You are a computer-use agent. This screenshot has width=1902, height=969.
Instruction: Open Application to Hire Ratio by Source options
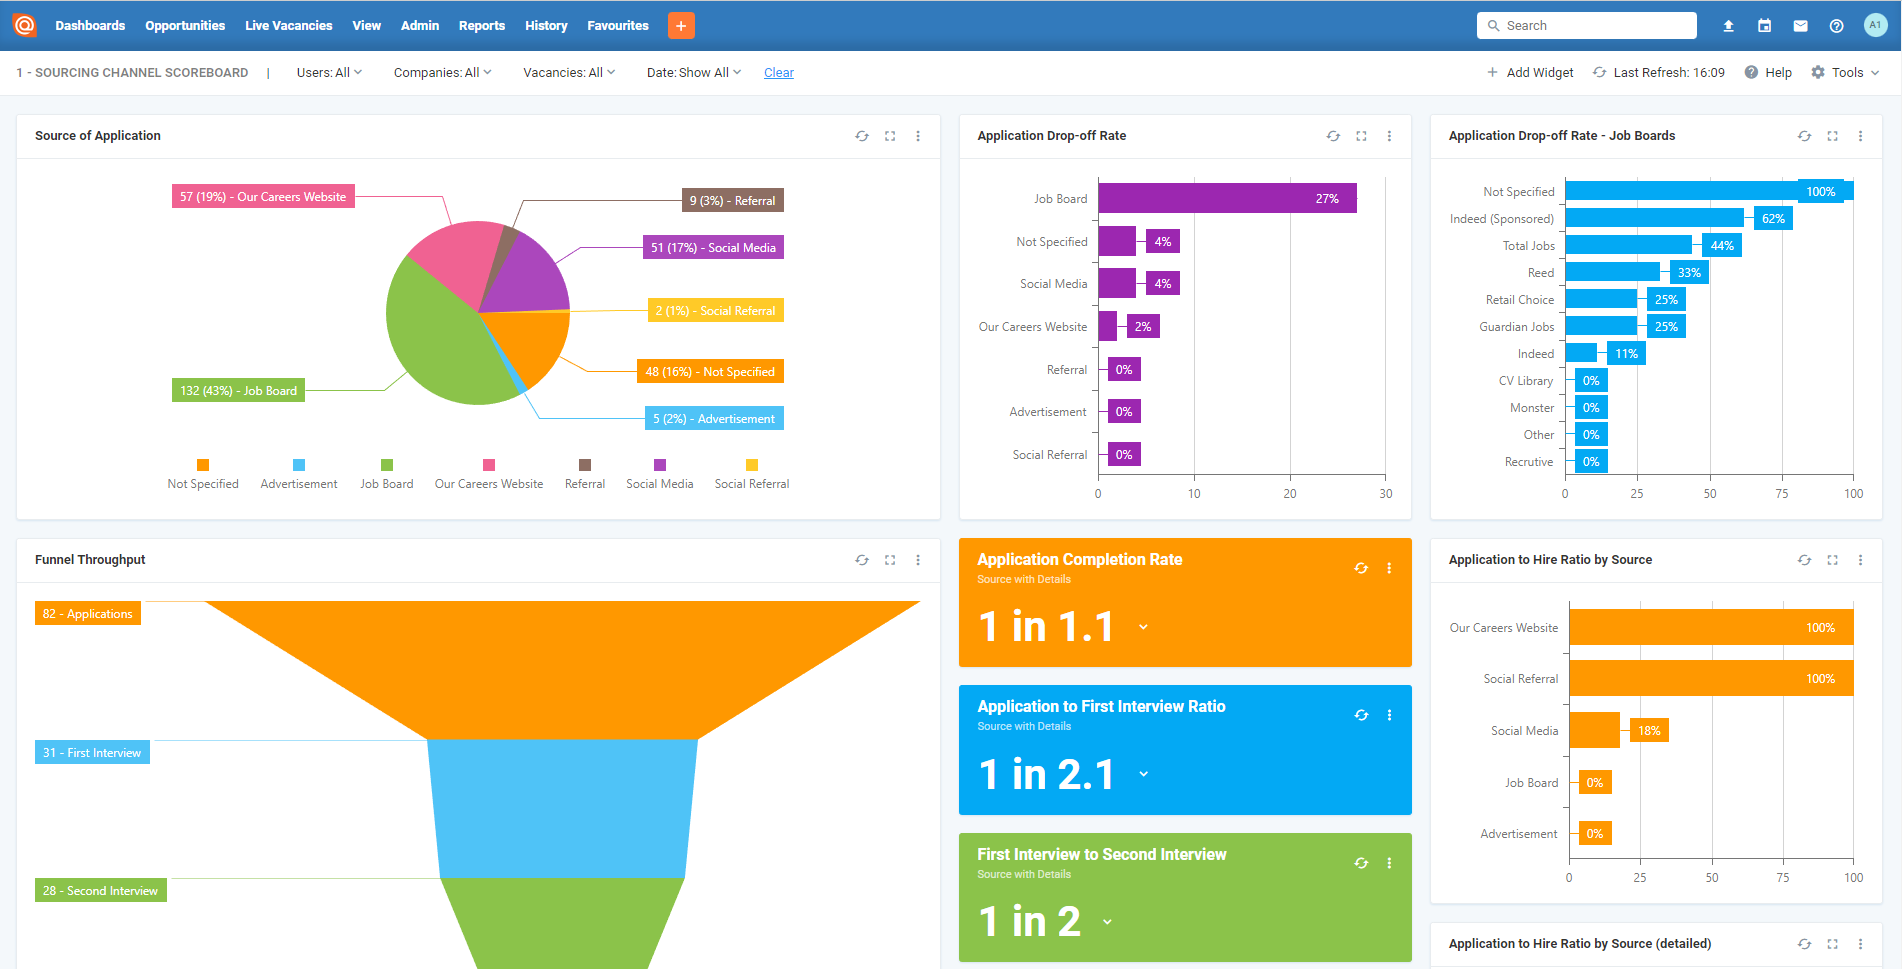click(x=1860, y=560)
